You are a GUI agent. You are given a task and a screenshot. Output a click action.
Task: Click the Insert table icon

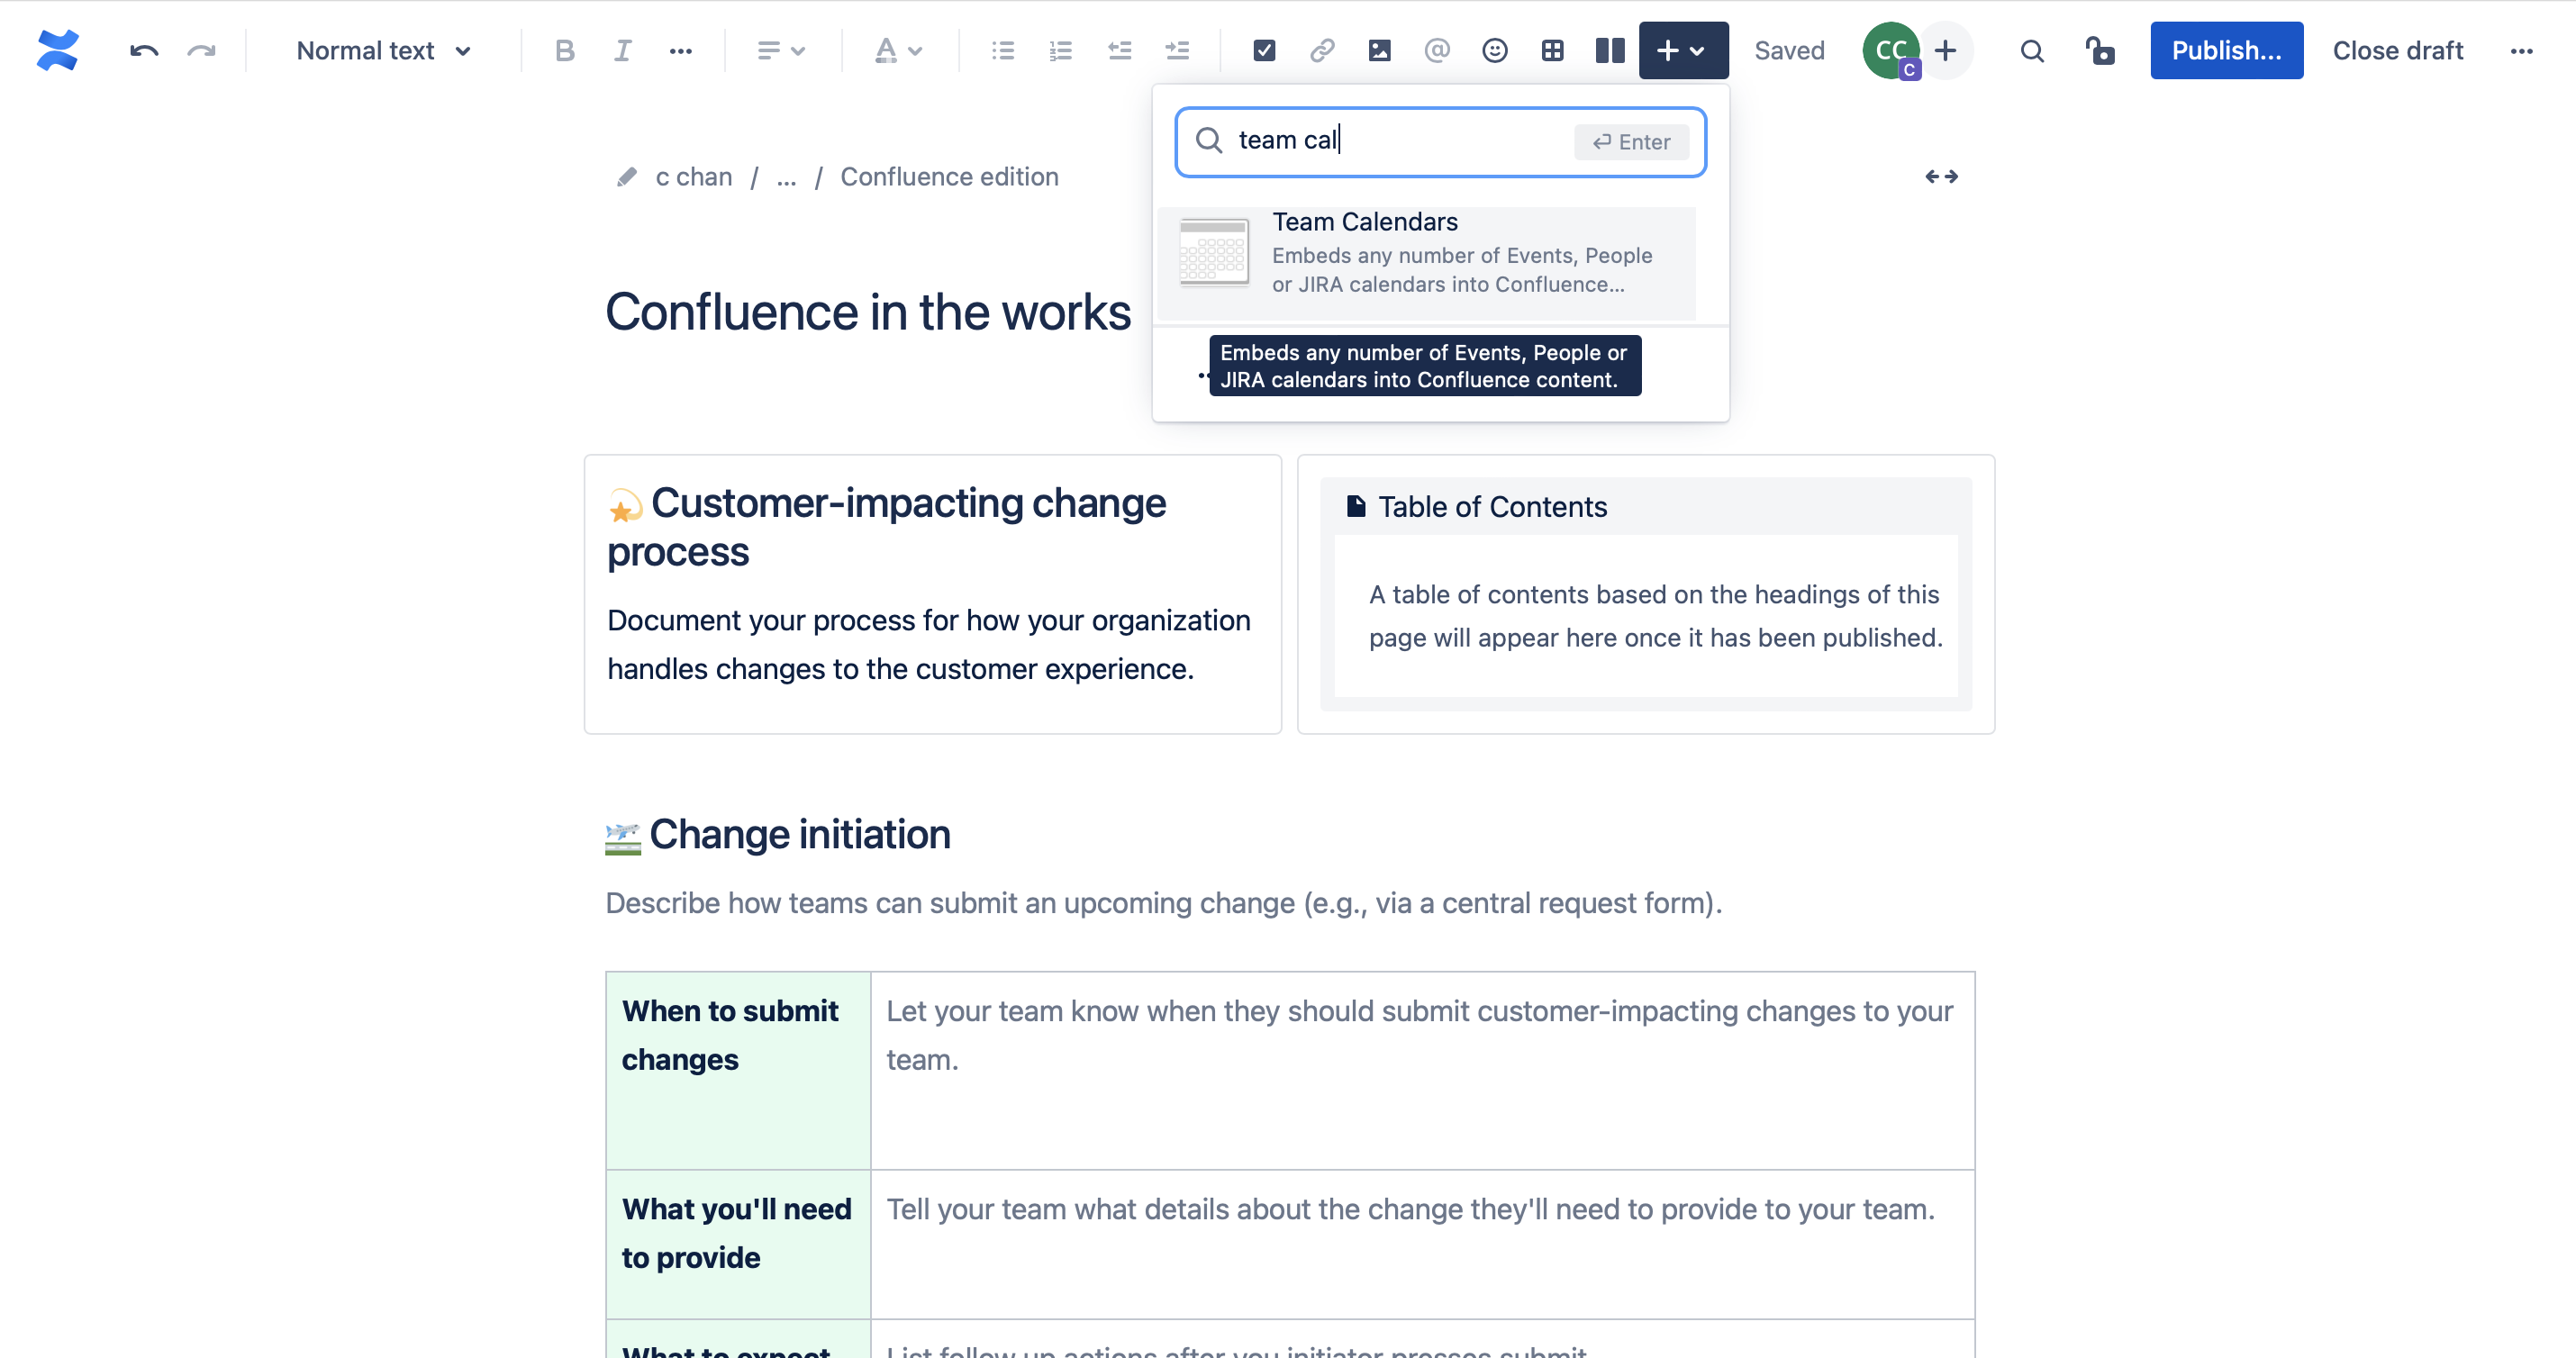[x=1550, y=50]
